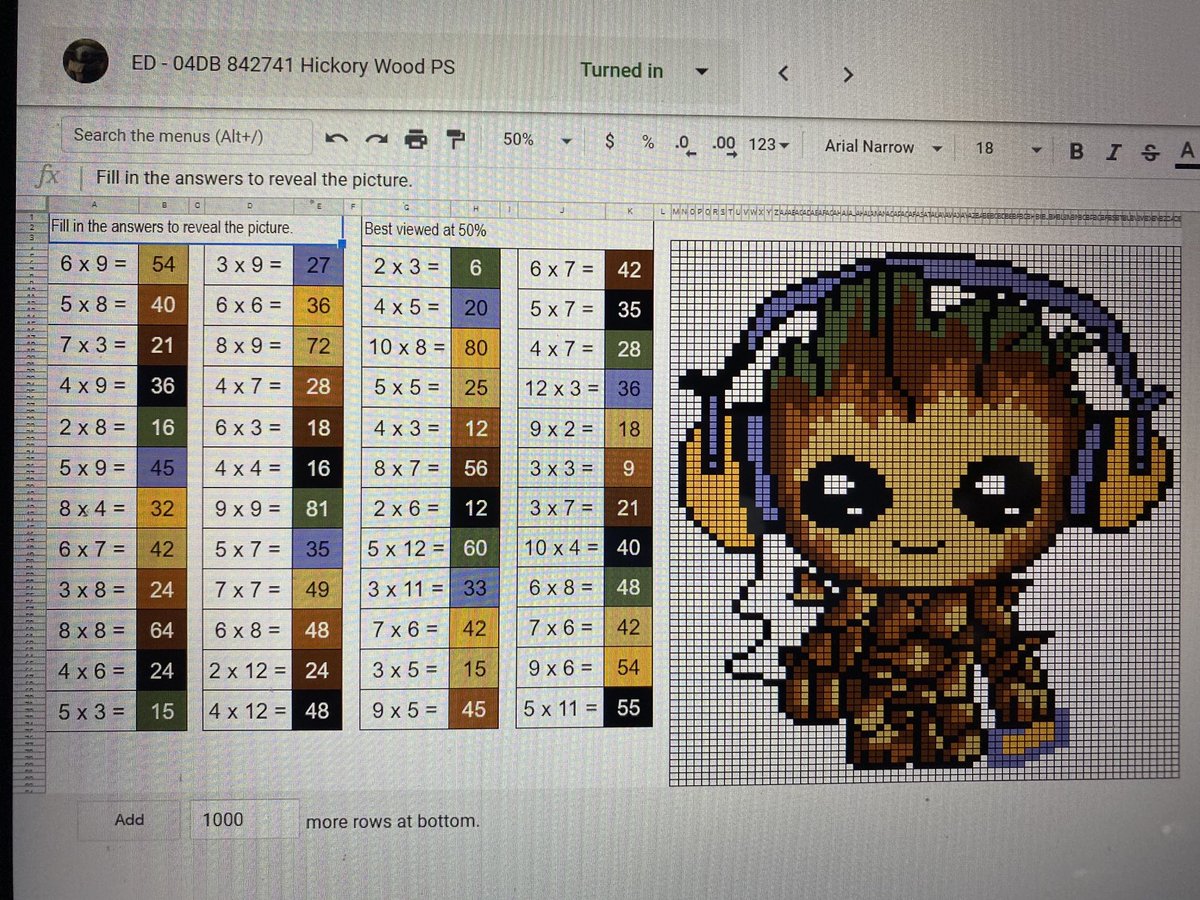1200x900 pixels.
Task: Select the green answer cell 6 beside 2 x 3
Action: 475,268
